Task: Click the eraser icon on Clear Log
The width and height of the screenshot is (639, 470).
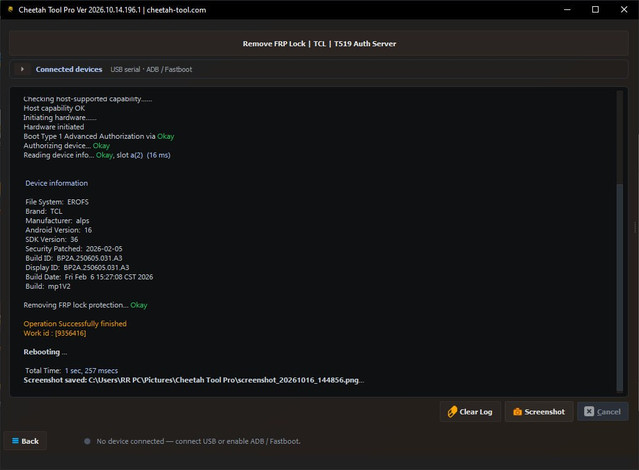Action: click(452, 412)
